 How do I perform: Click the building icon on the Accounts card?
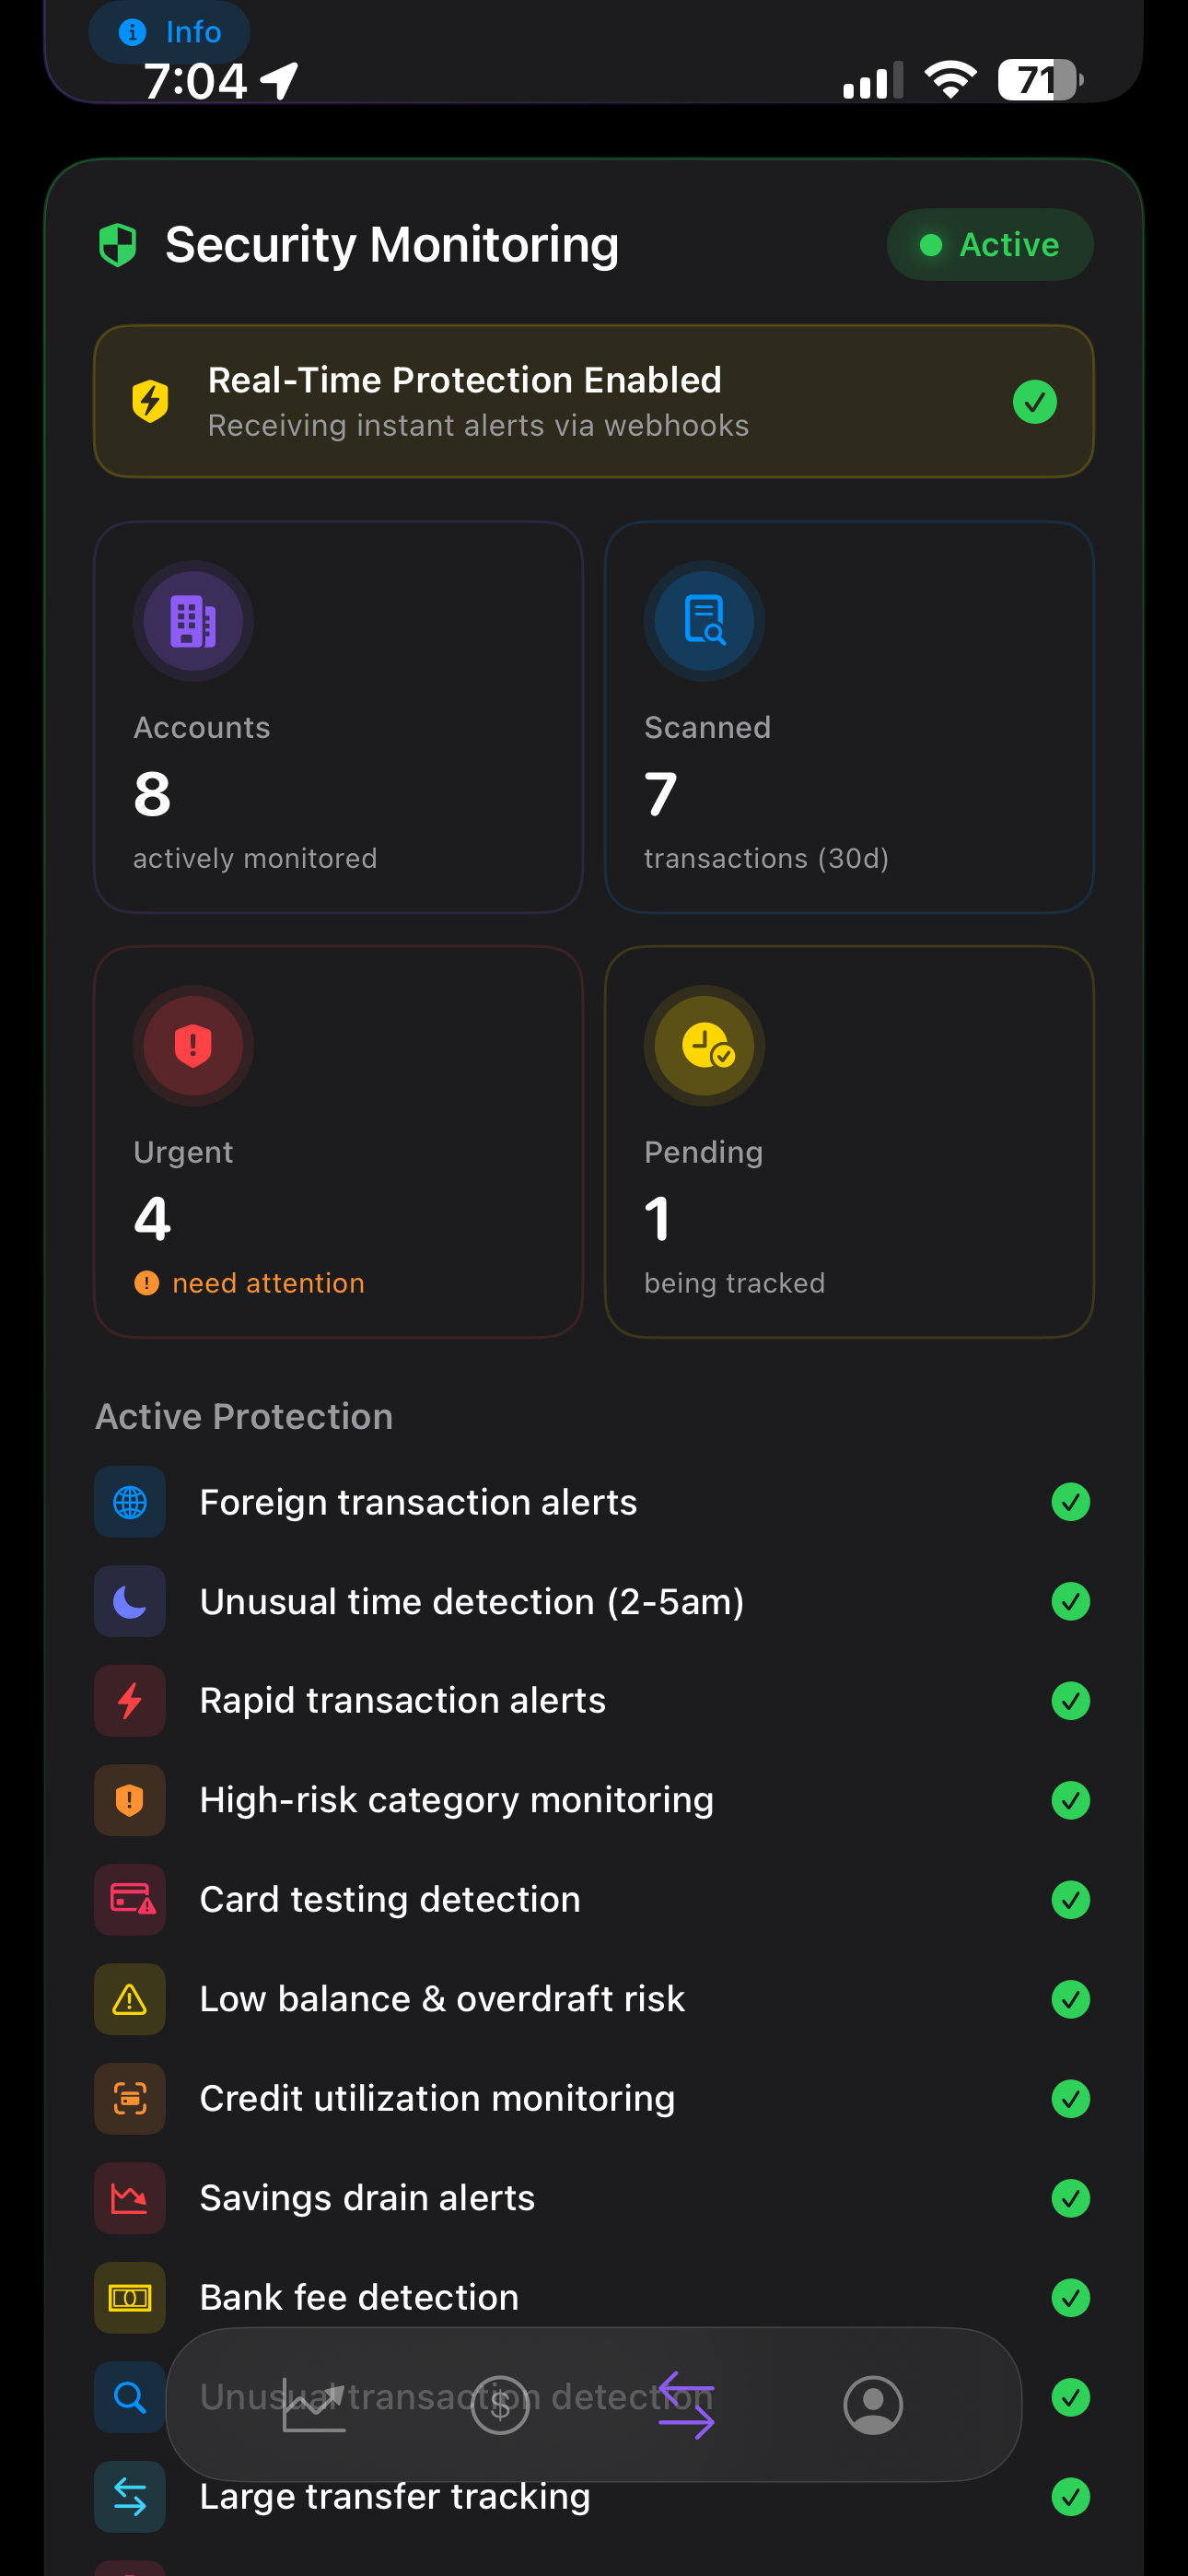[x=193, y=620]
